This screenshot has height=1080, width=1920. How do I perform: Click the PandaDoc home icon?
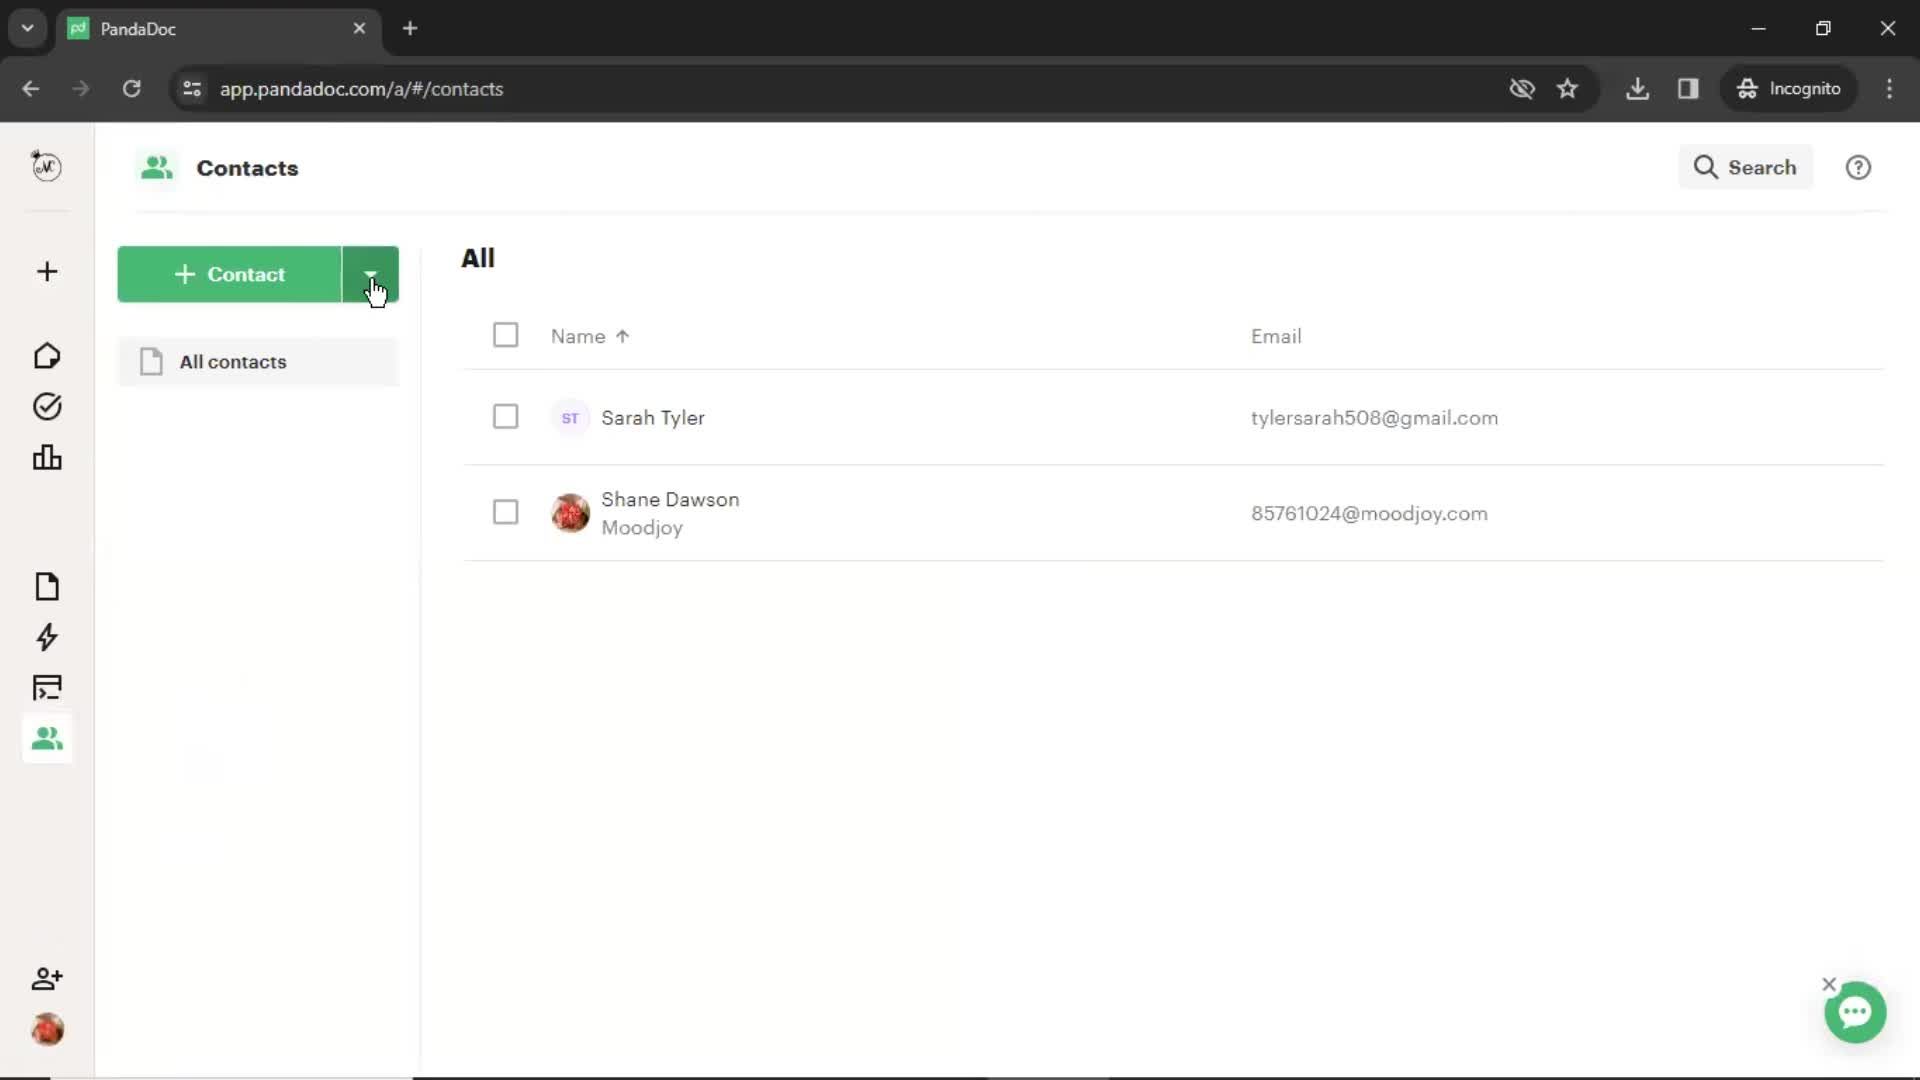47,355
